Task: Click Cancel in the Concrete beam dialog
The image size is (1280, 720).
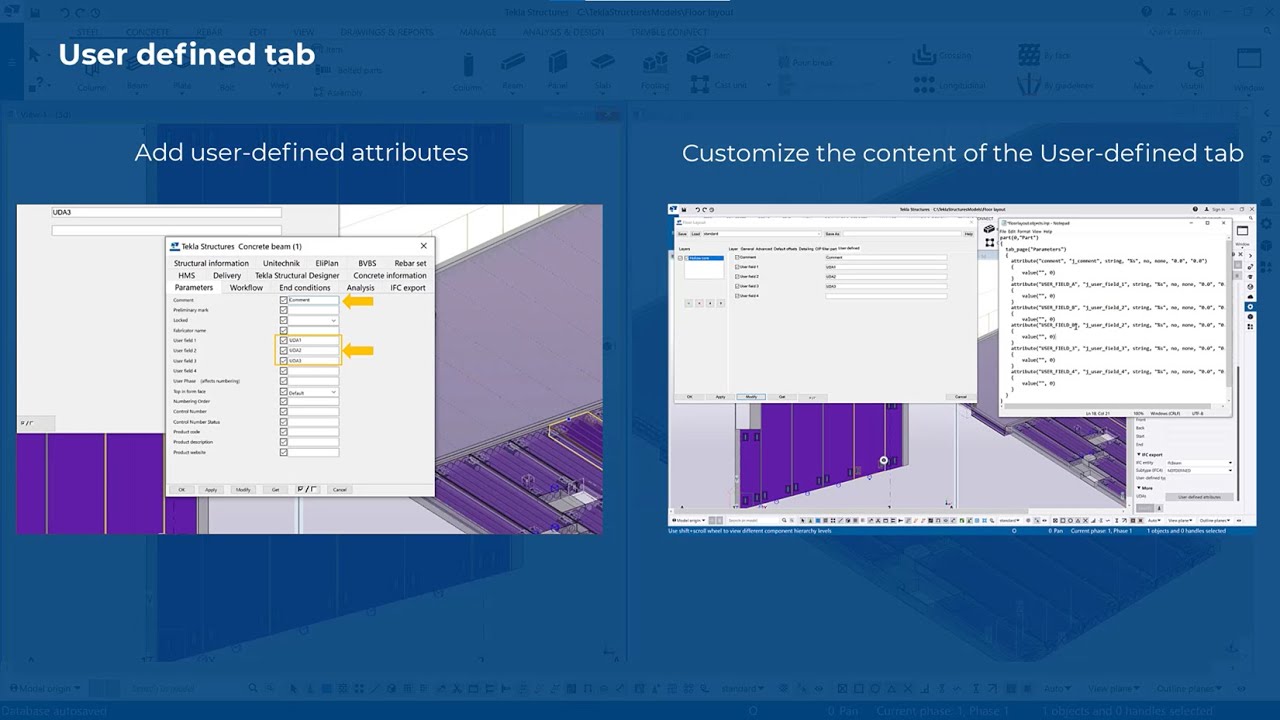Action: [x=340, y=489]
